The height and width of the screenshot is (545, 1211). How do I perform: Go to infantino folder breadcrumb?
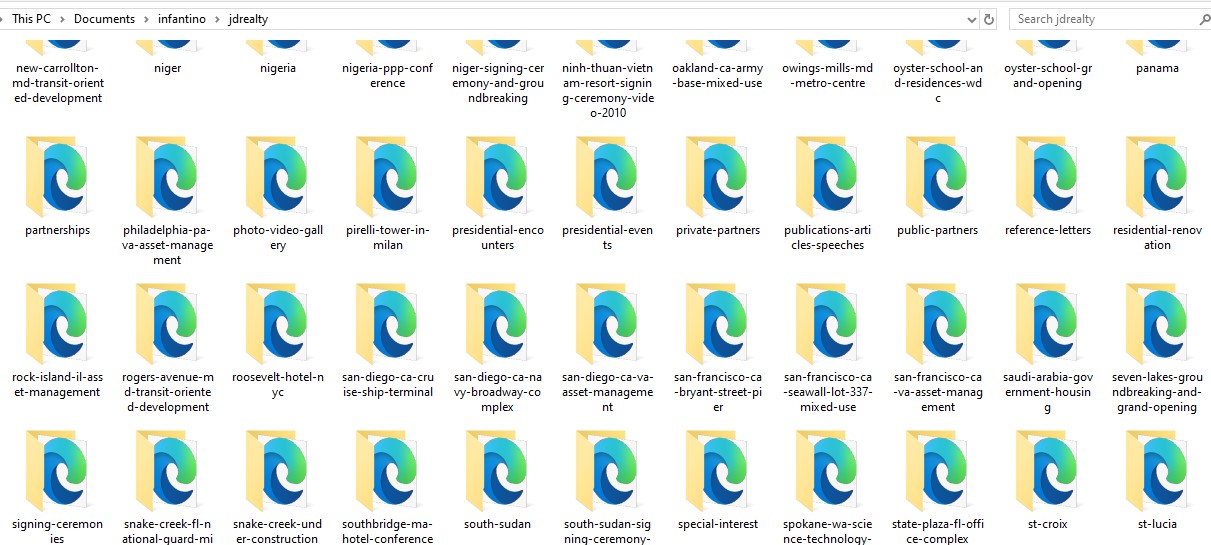click(181, 19)
